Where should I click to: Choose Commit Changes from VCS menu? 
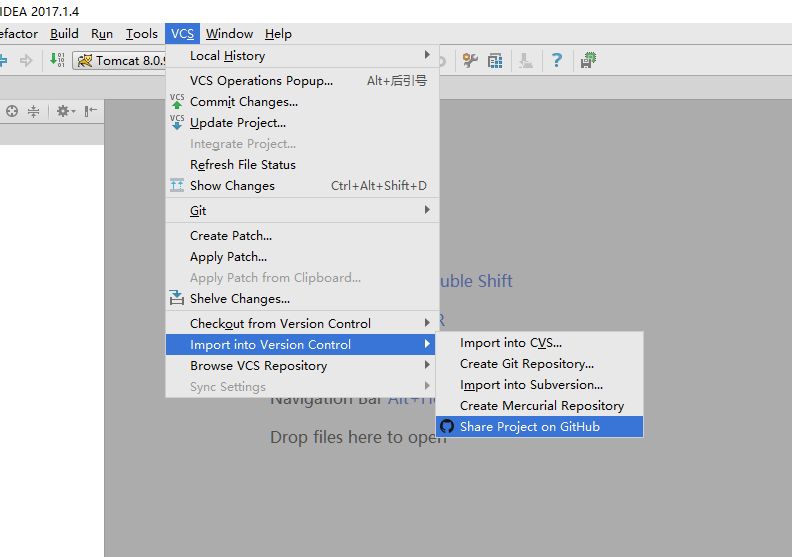click(x=302, y=102)
